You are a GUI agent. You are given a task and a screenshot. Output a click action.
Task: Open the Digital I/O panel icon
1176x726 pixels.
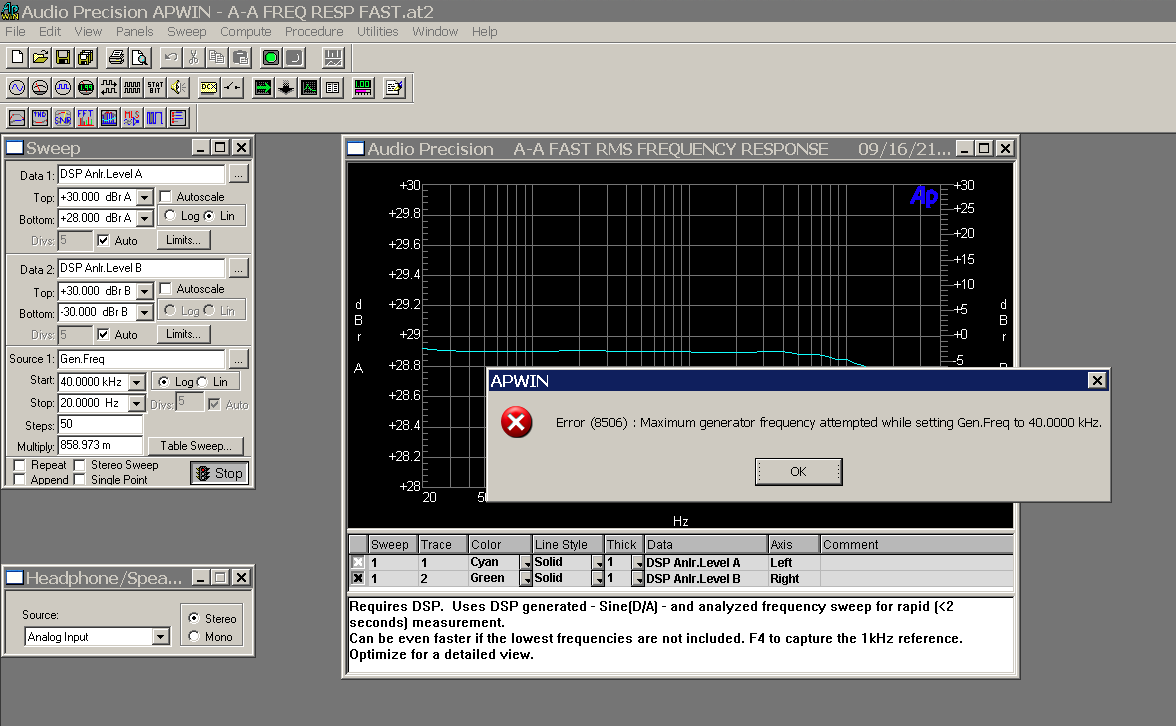tap(110, 88)
